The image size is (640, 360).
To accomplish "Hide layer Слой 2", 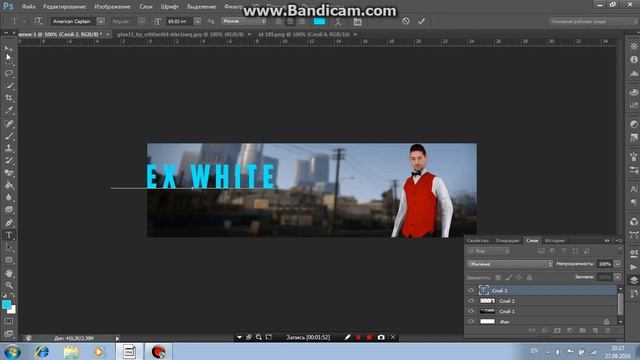I will click(x=471, y=301).
